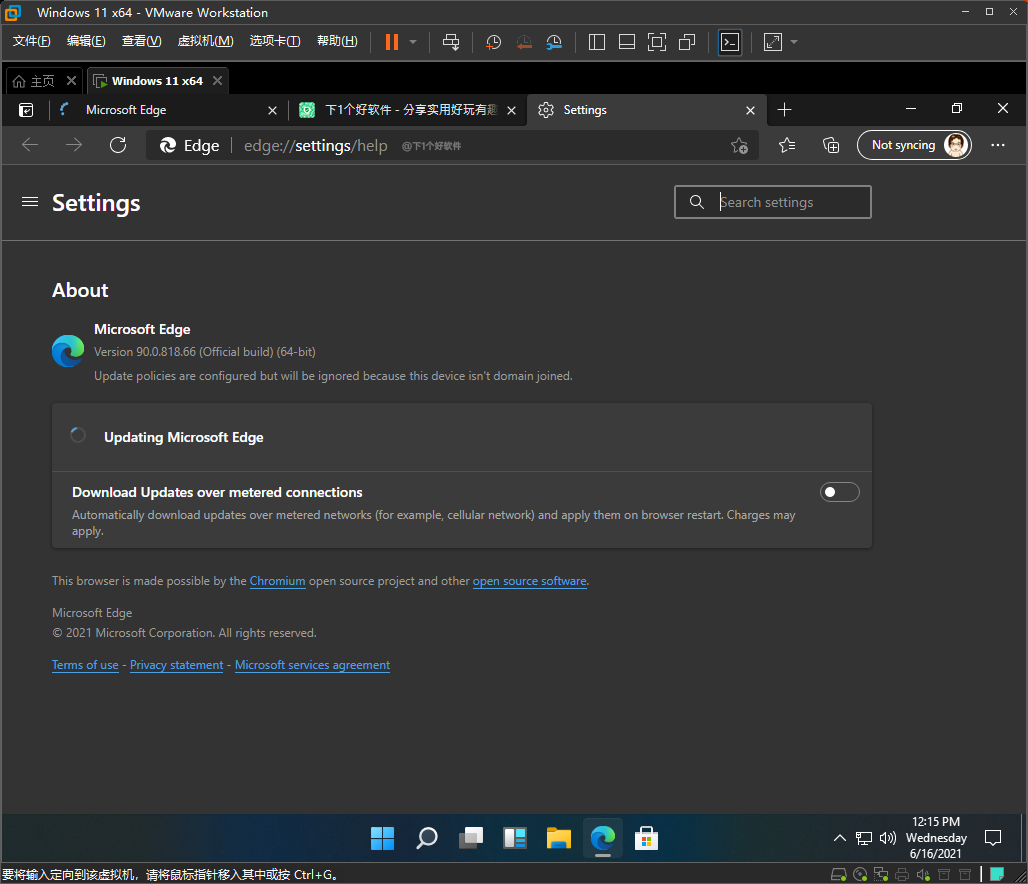Open the Collections icon in Edge toolbar

831,145
